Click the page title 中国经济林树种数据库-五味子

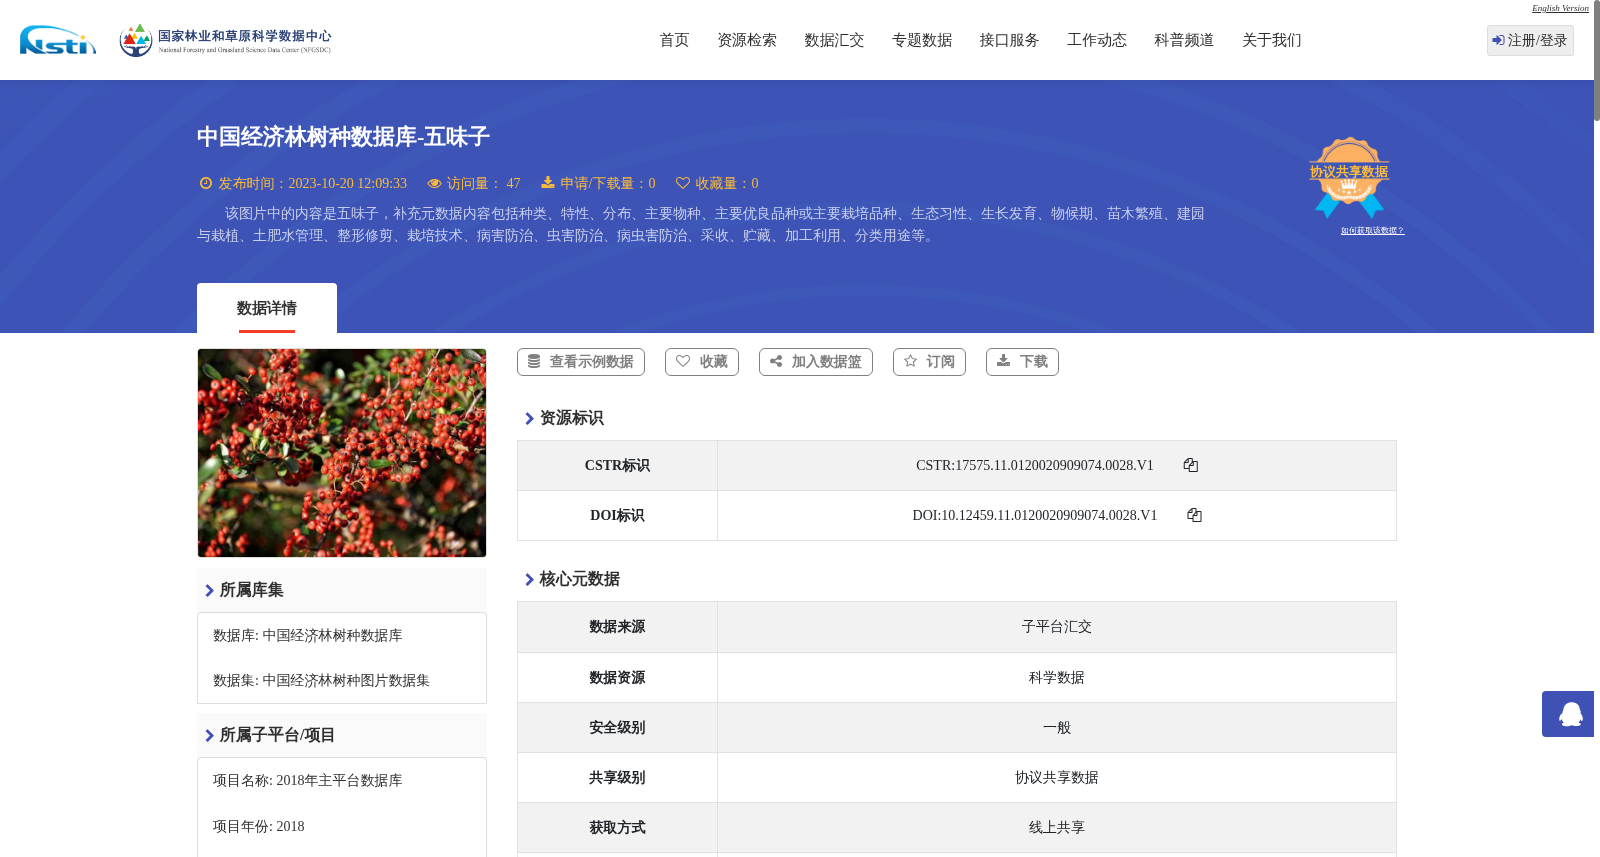click(x=343, y=137)
